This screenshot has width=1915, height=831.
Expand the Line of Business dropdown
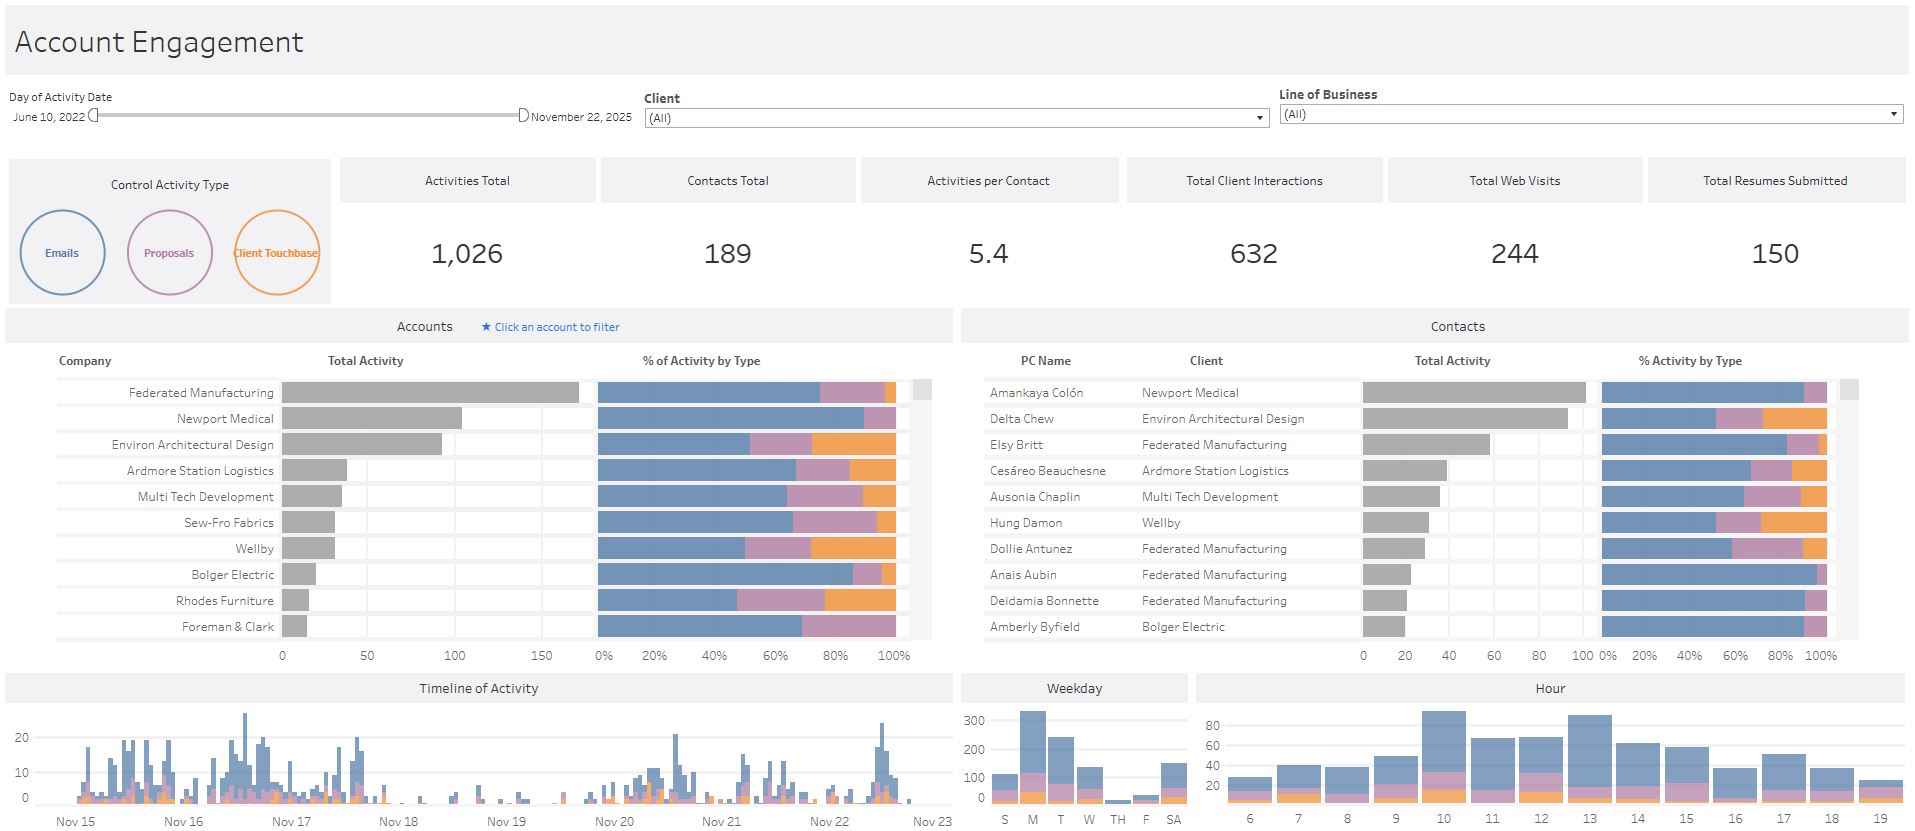point(1591,114)
